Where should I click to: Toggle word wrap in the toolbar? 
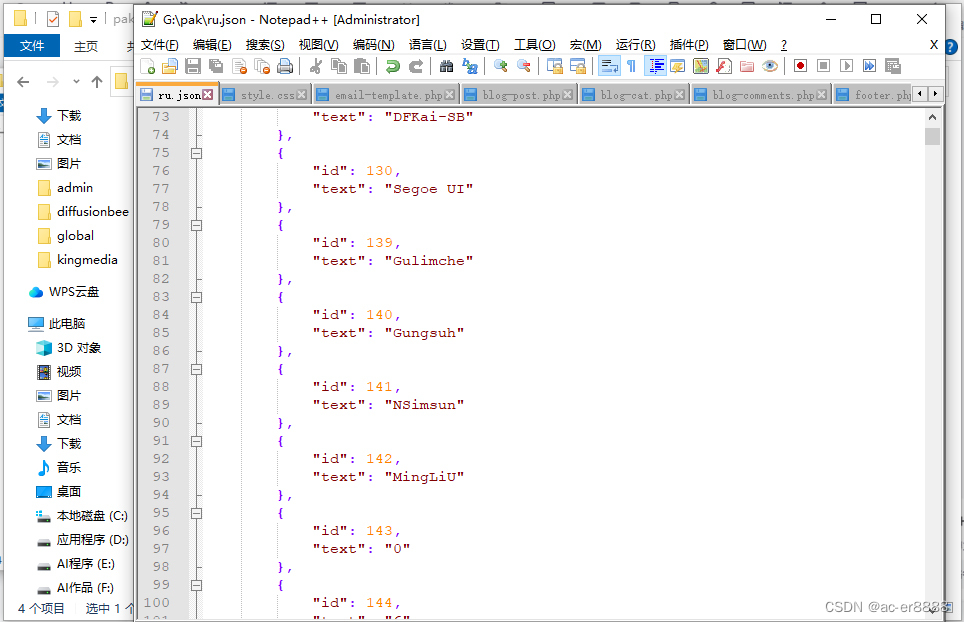pos(609,66)
